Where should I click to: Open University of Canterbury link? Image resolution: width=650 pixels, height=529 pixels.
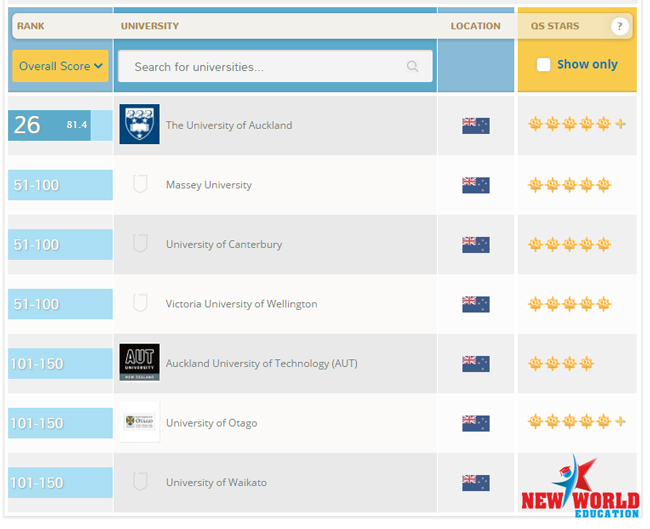(224, 245)
